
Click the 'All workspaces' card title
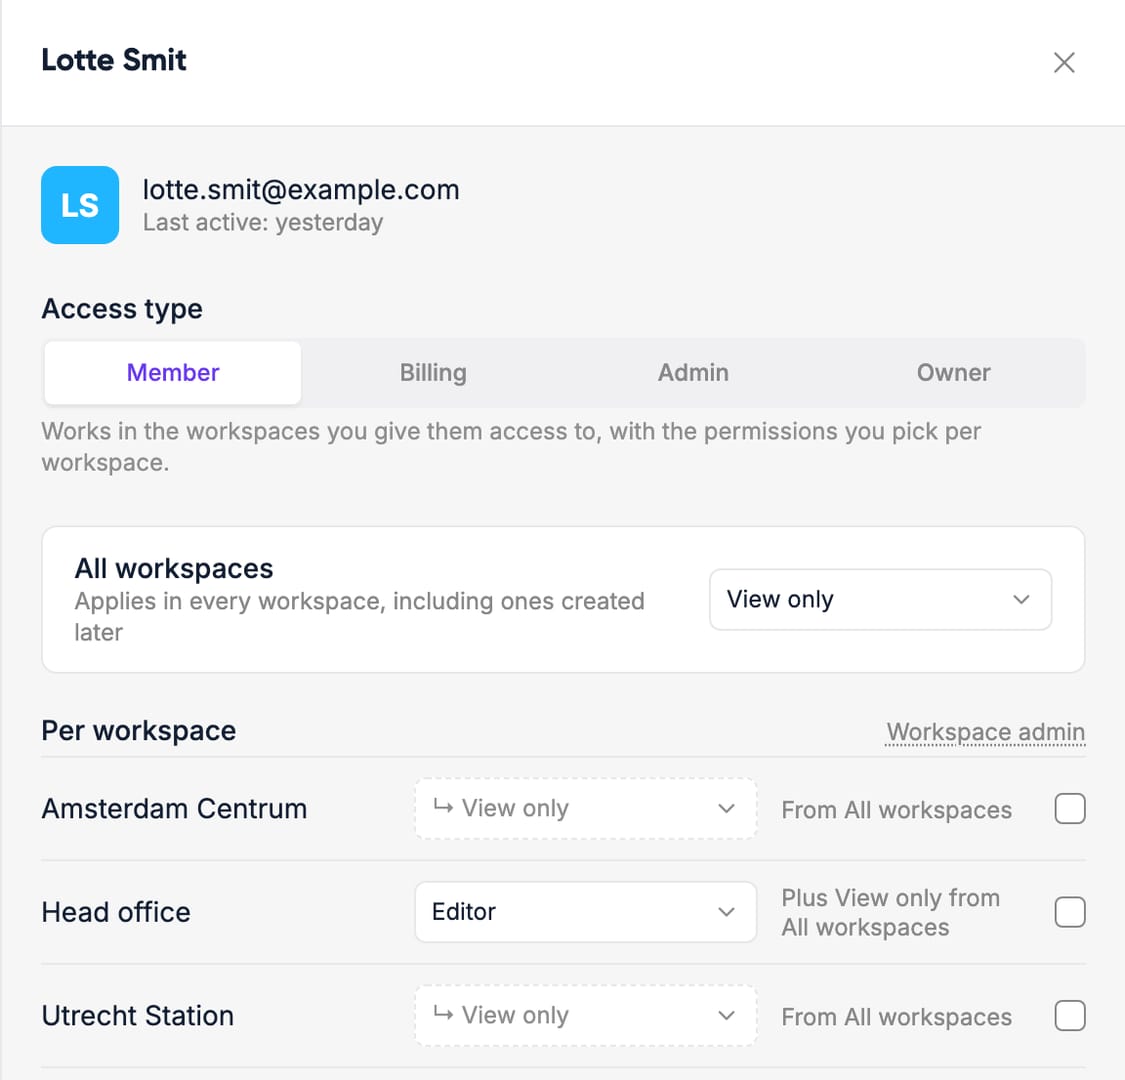pos(174,568)
